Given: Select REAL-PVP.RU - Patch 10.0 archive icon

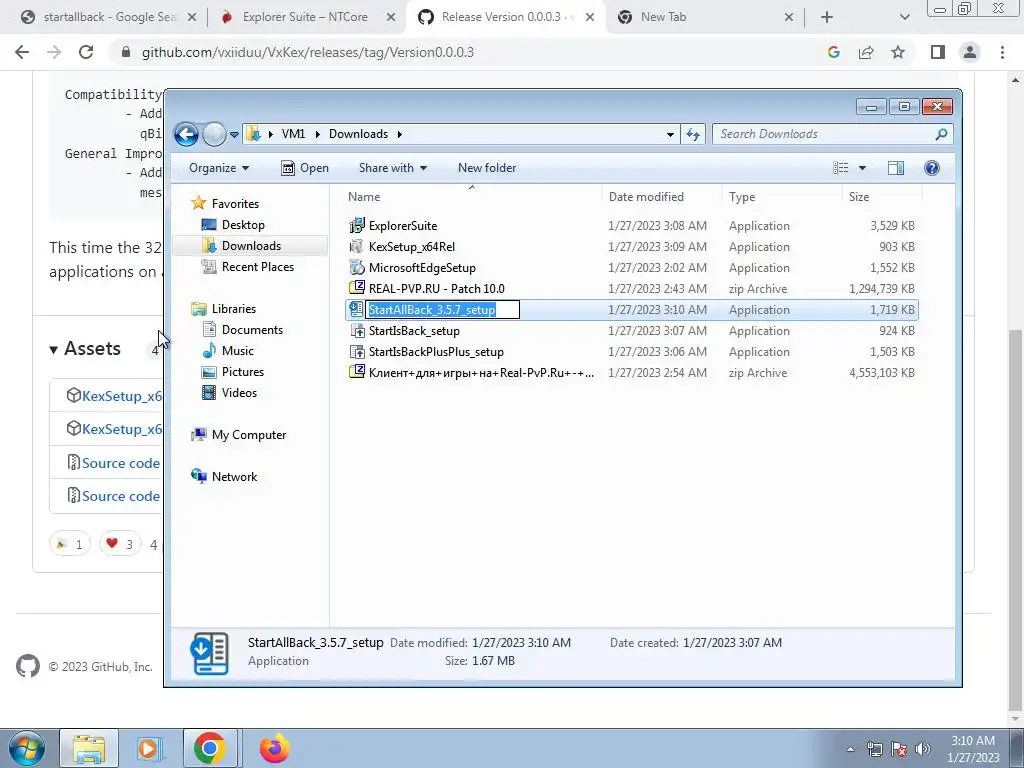Looking at the screenshot, I should pos(357,288).
